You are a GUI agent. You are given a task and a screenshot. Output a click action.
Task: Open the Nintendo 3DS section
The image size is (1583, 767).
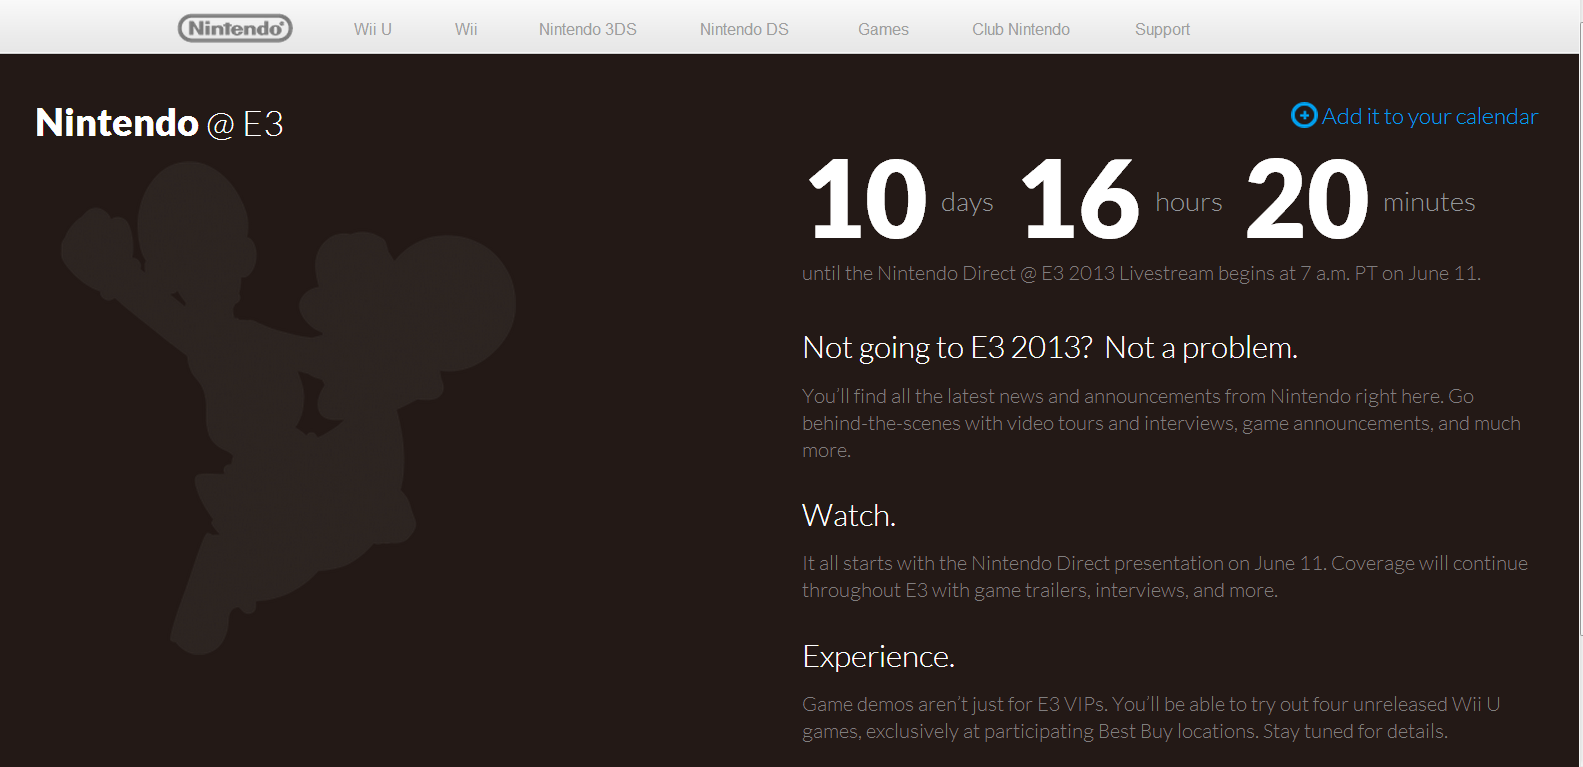point(587,29)
